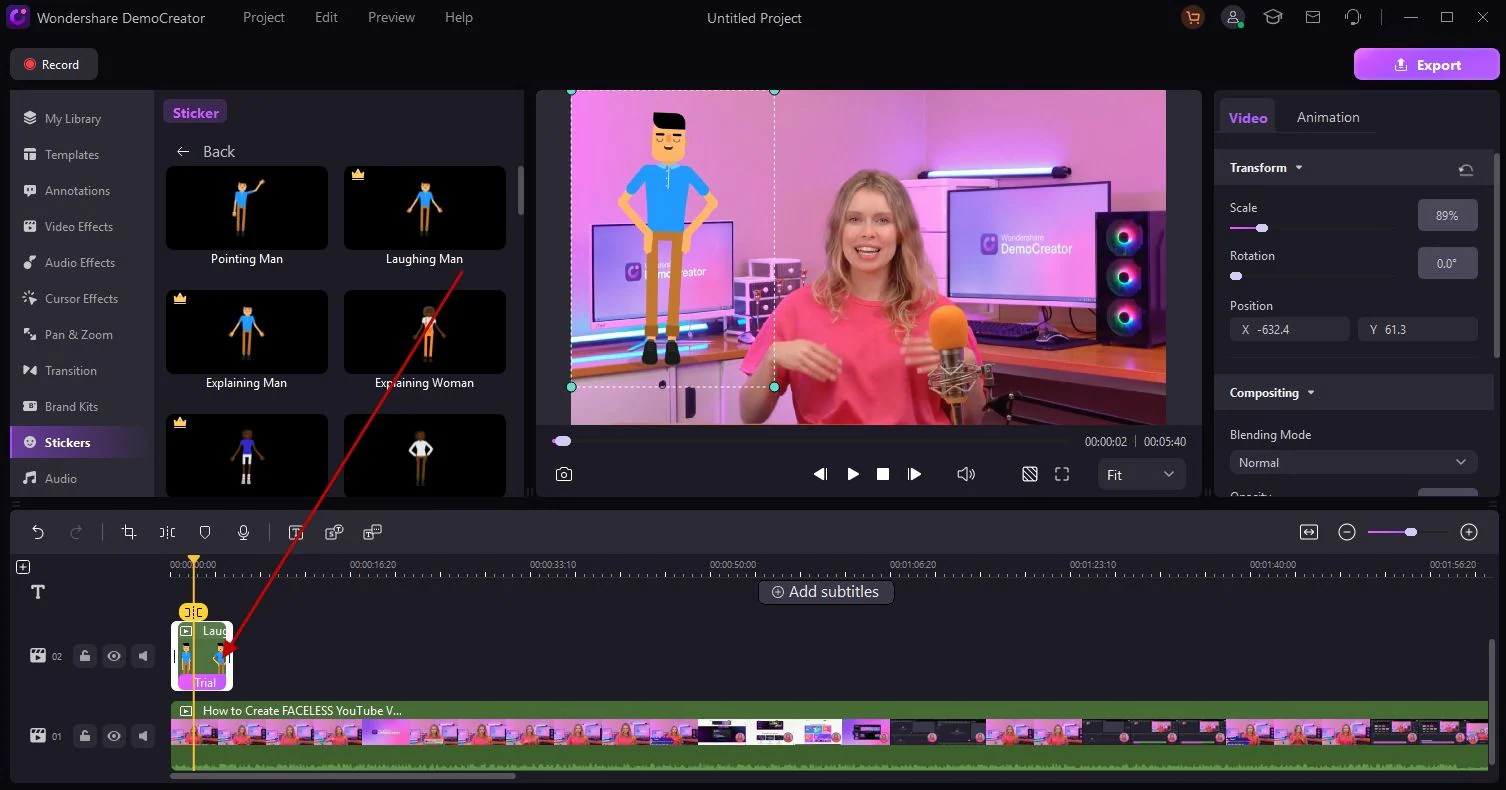1506x790 pixels.
Task: Click Add subtitles button
Action: click(x=826, y=592)
